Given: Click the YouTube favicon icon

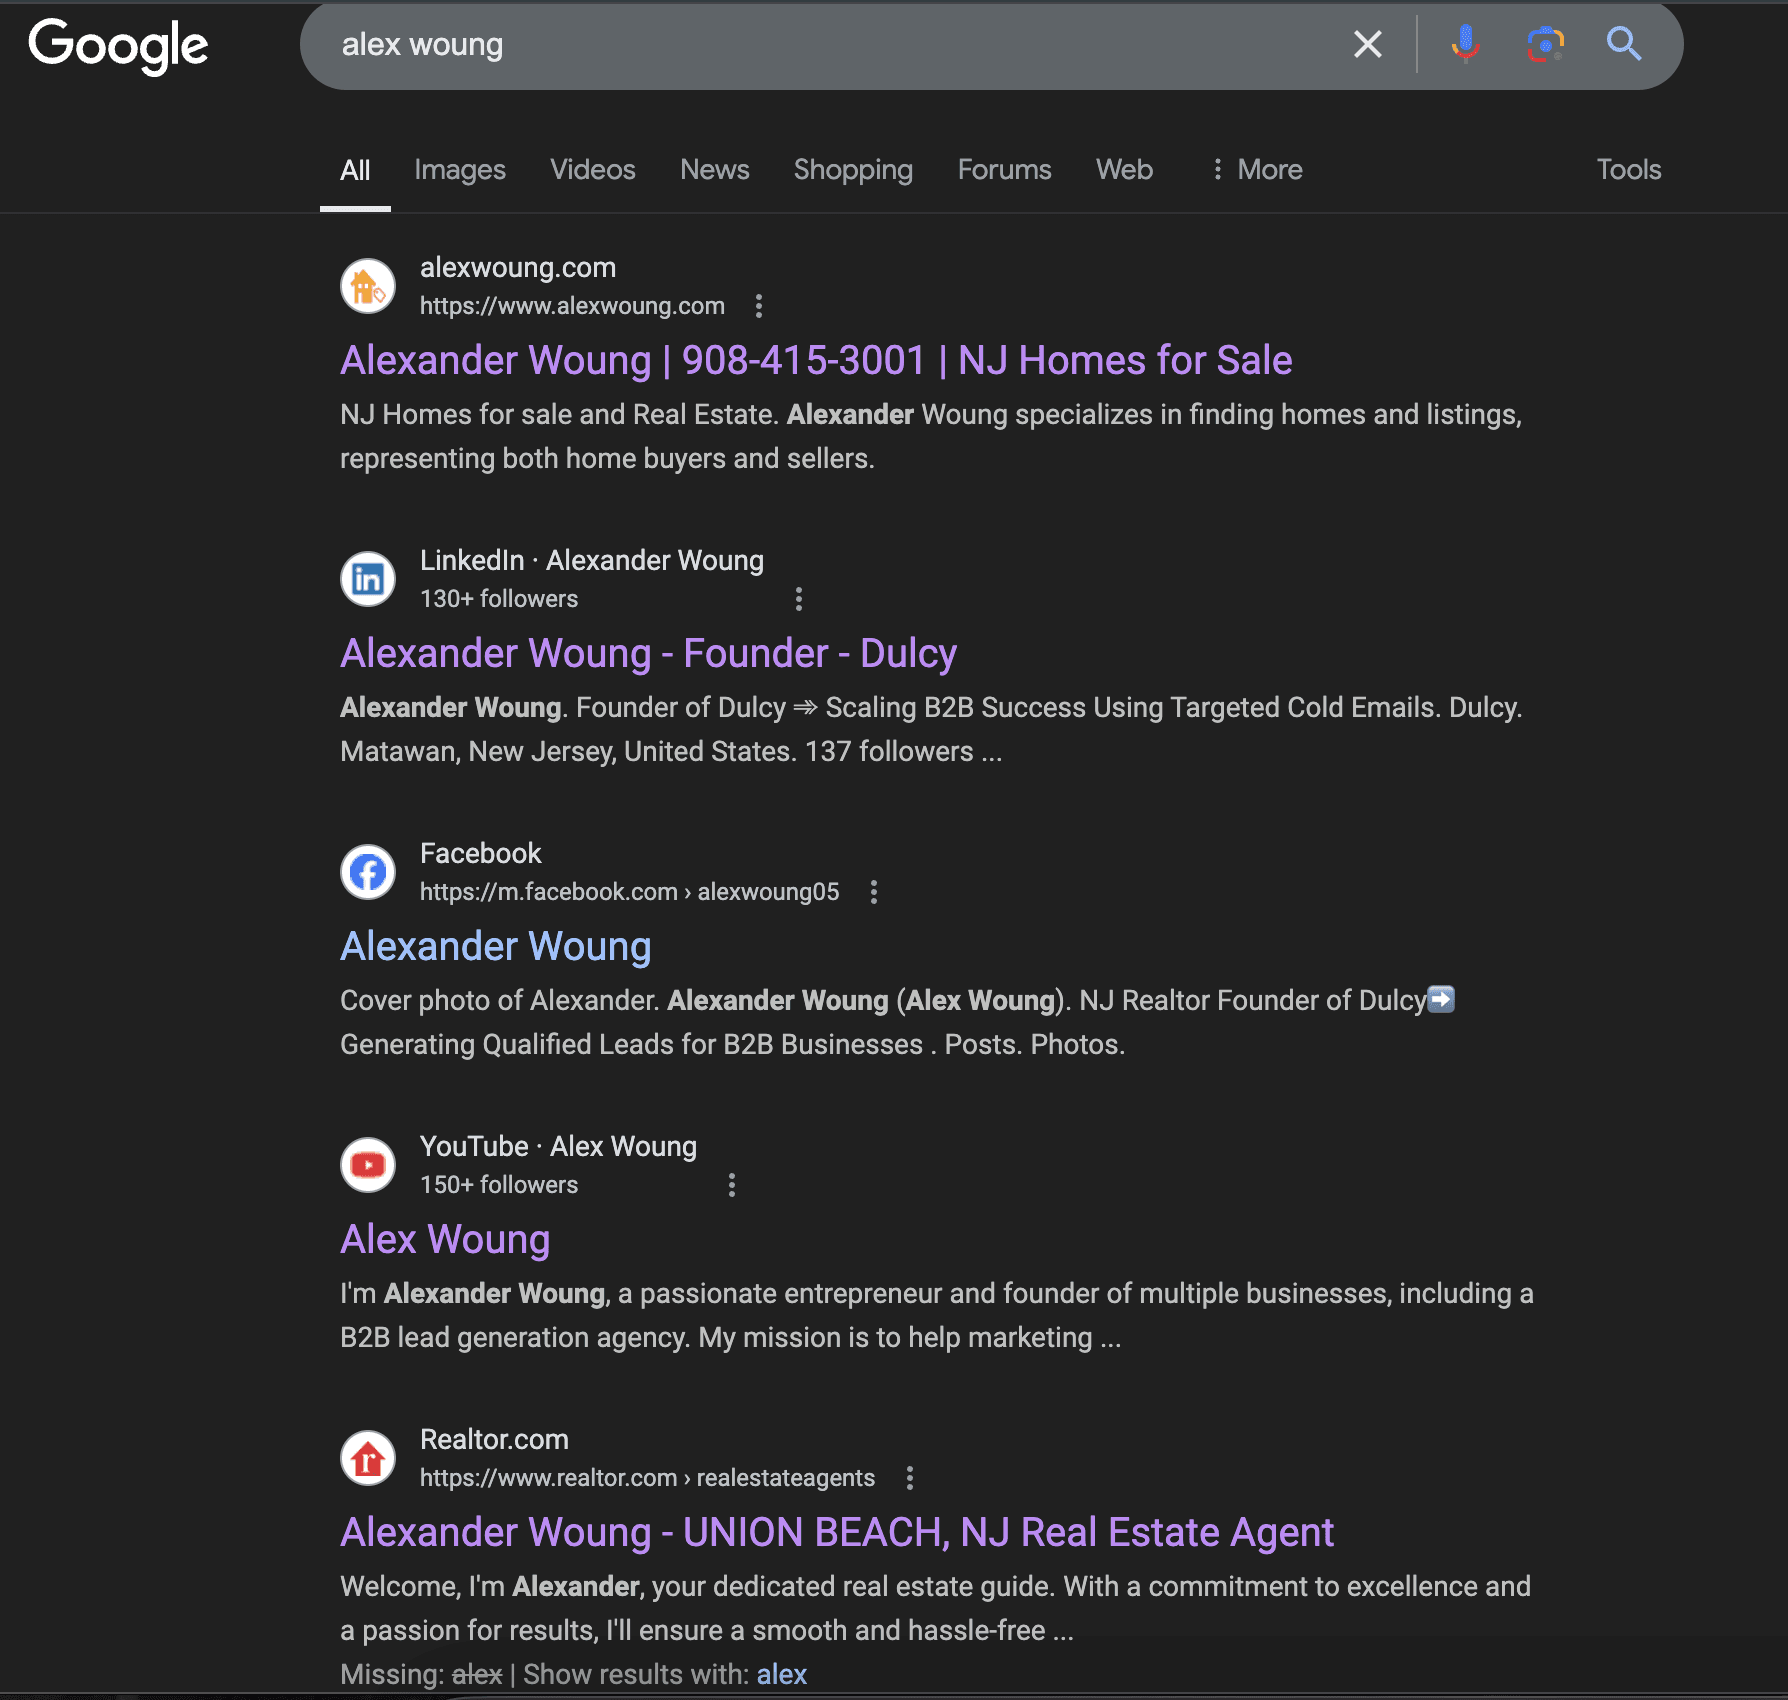Looking at the screenshot, I should coord(368,1165).
